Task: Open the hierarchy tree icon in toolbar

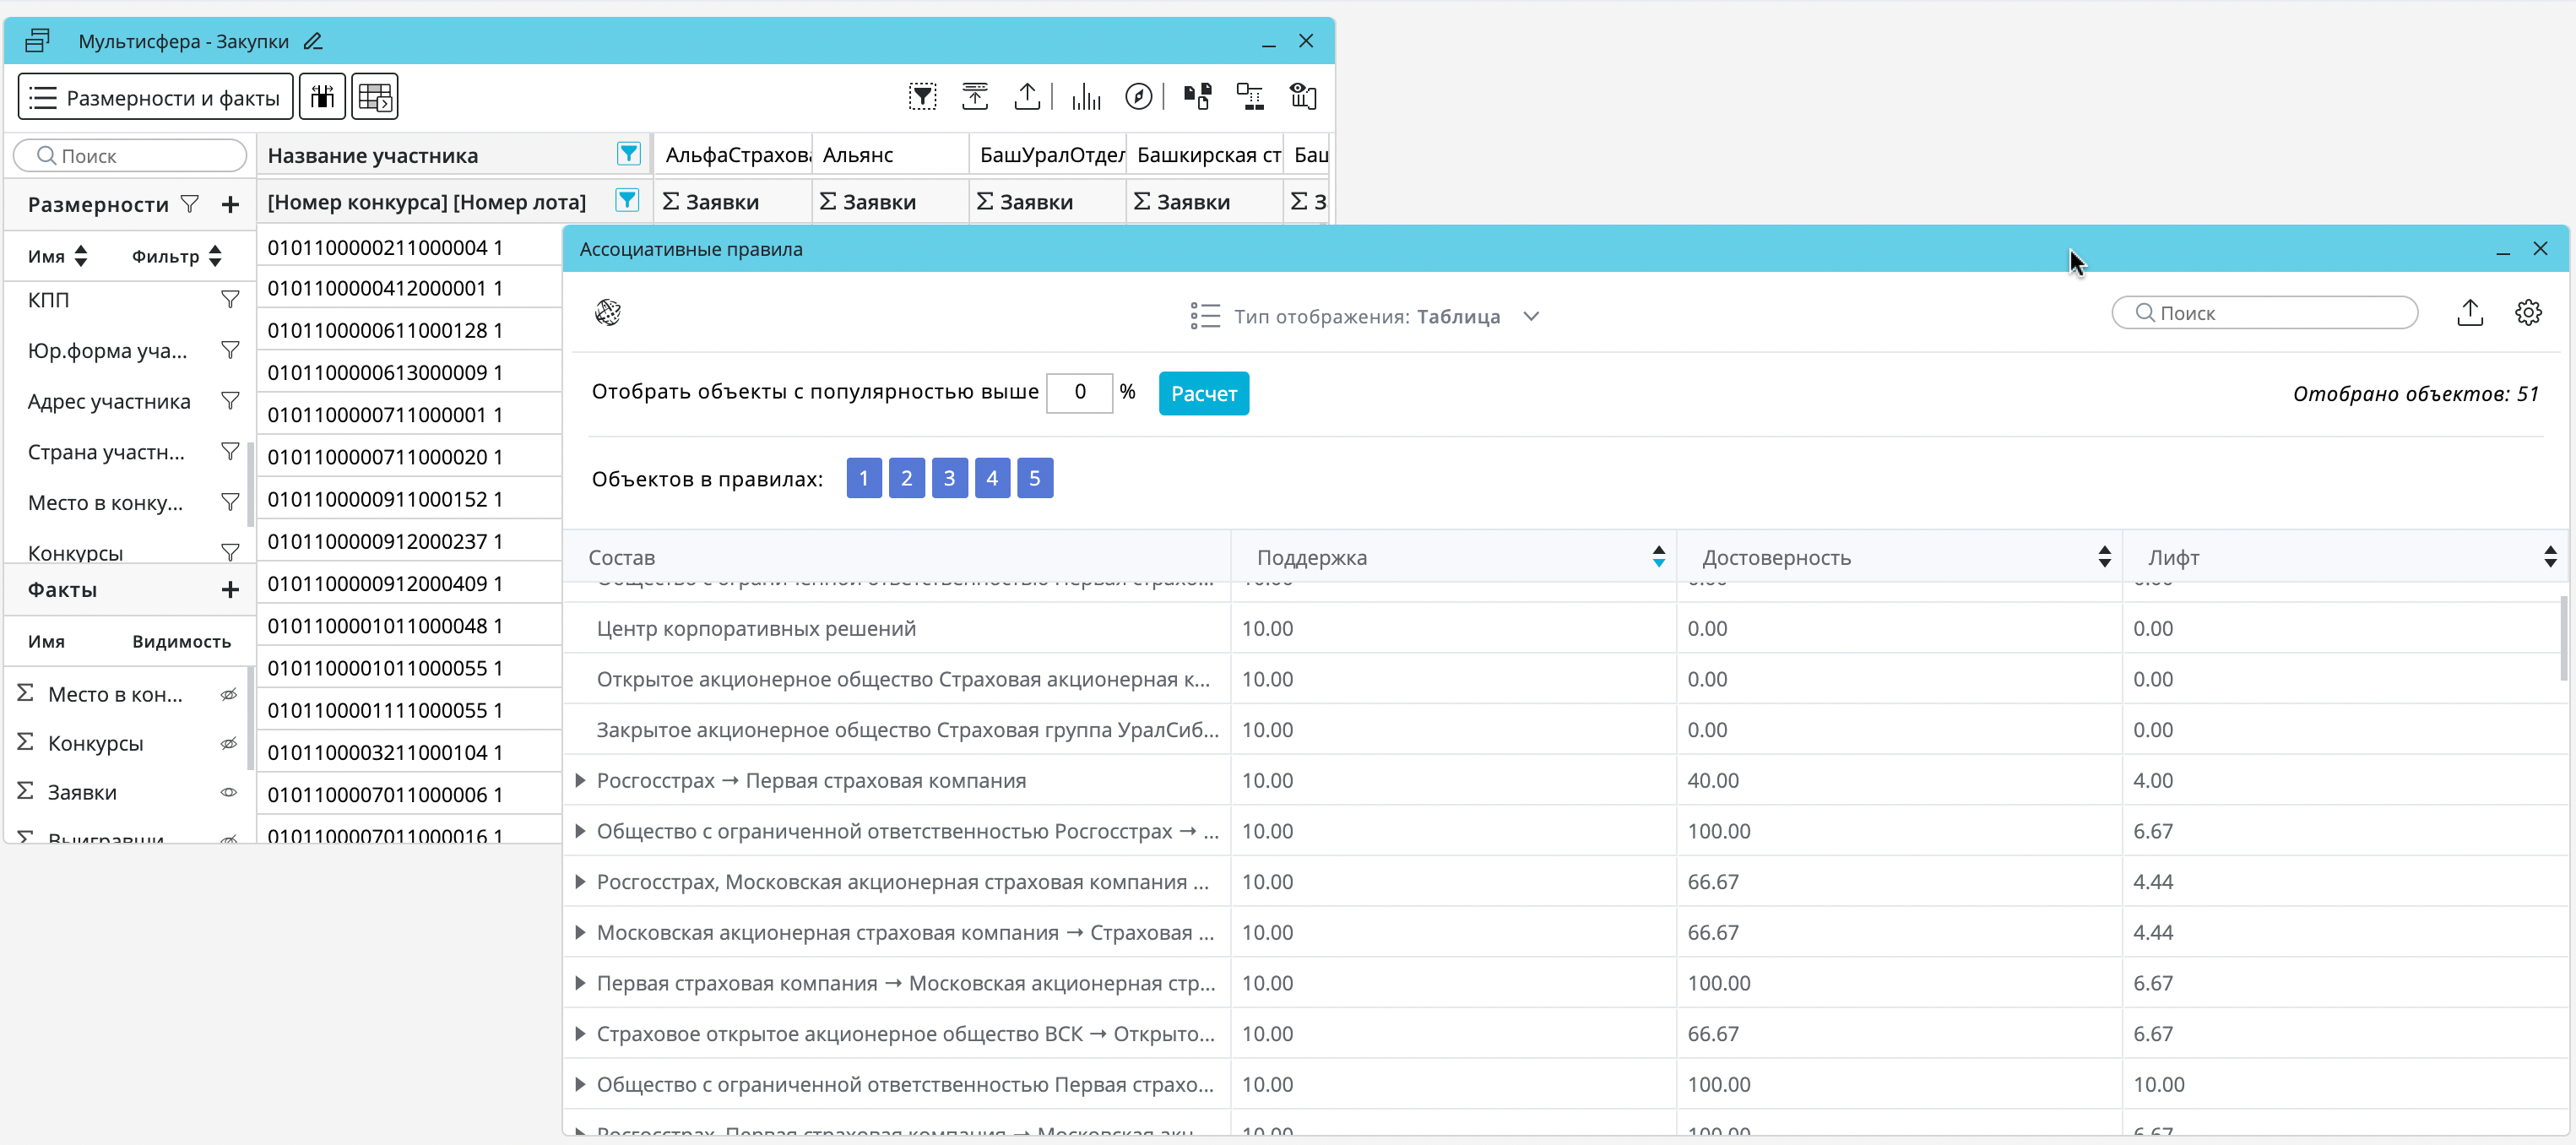Action: (x=1250, y=97)
